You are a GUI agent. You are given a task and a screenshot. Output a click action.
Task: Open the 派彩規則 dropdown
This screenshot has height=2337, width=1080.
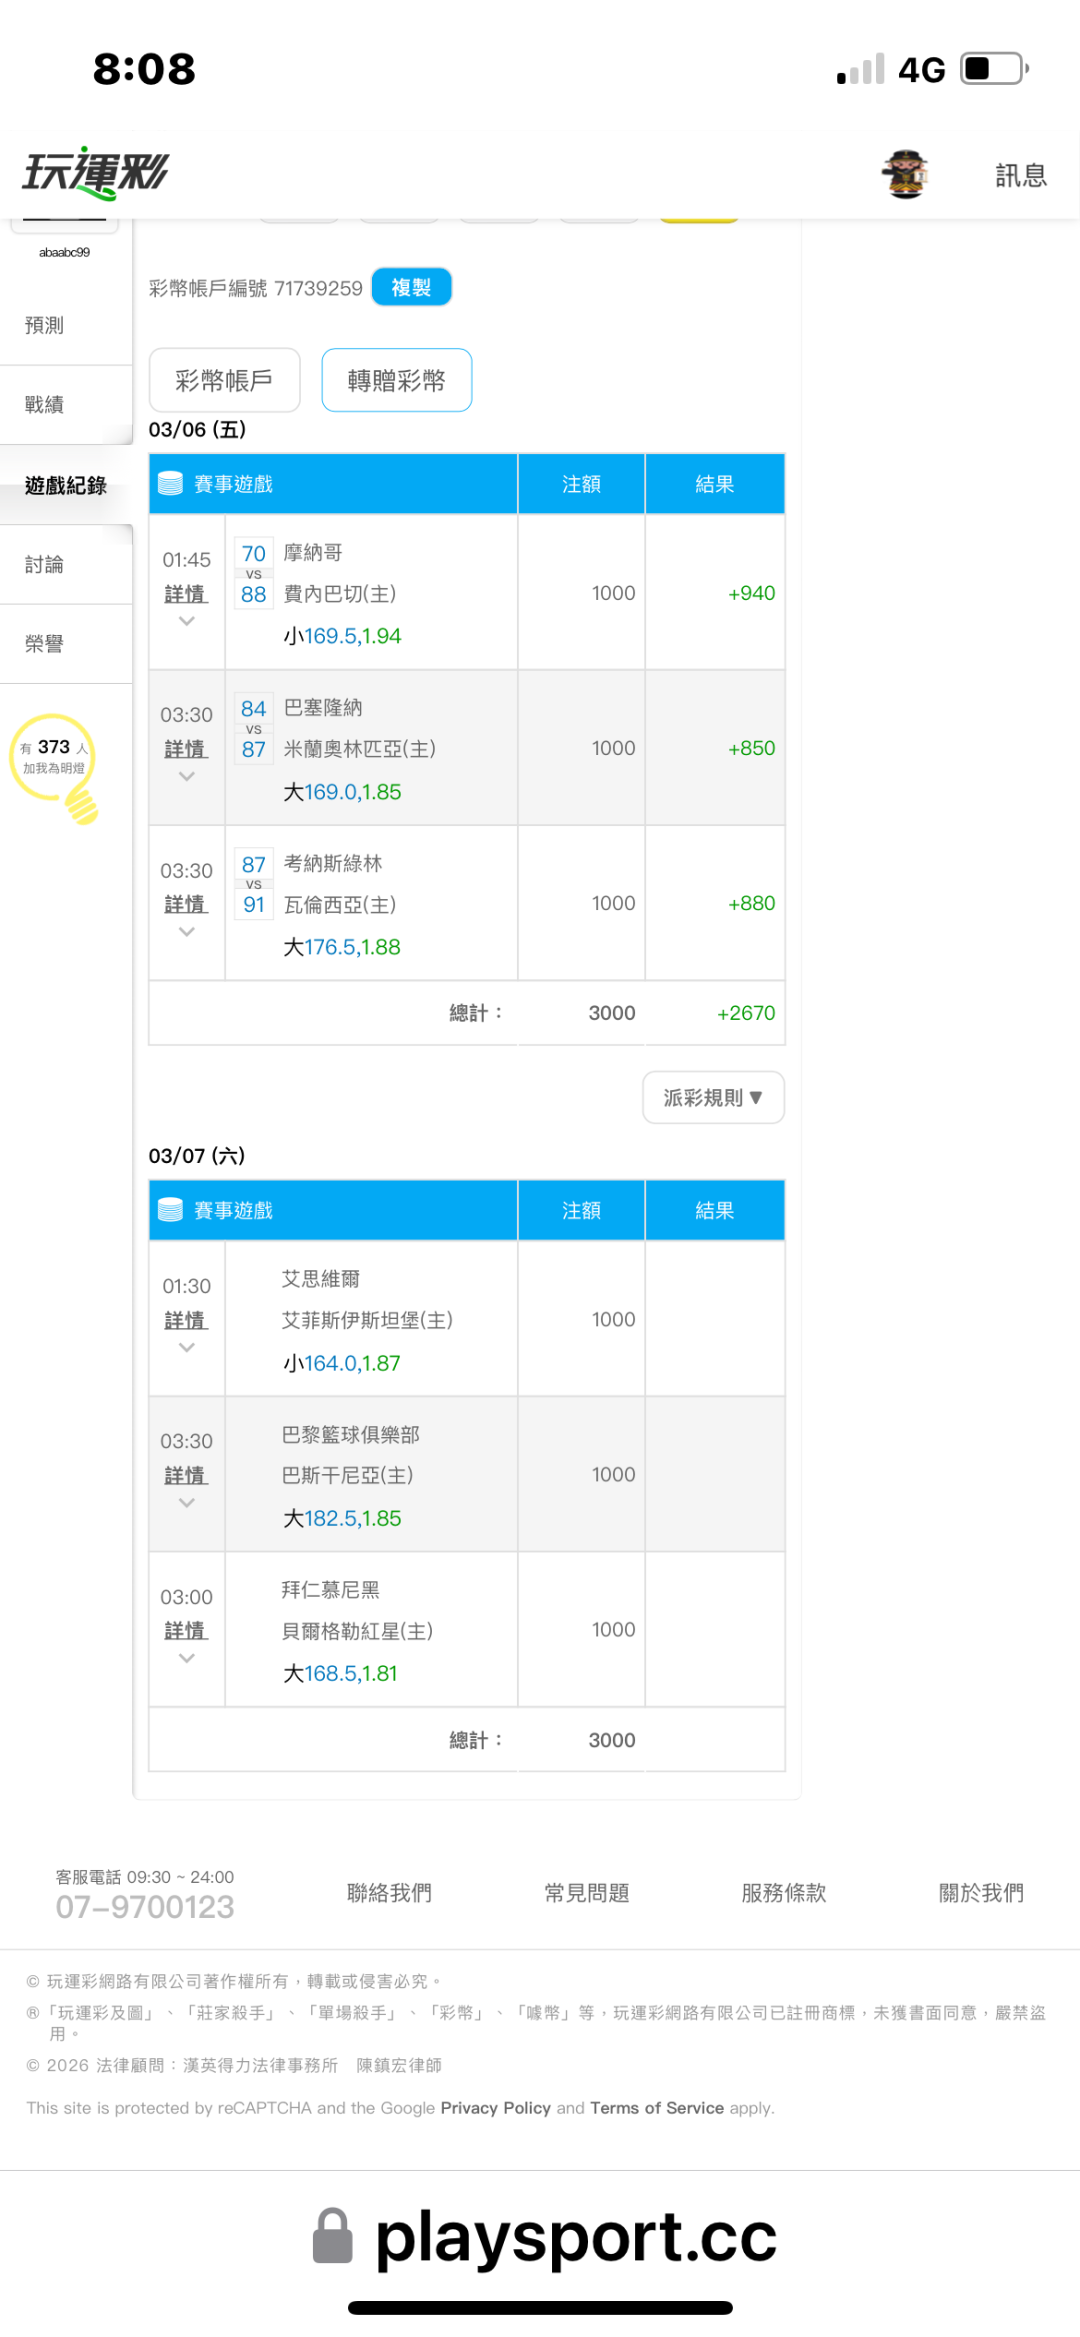pyautogui.click(x=713, y=1098)
